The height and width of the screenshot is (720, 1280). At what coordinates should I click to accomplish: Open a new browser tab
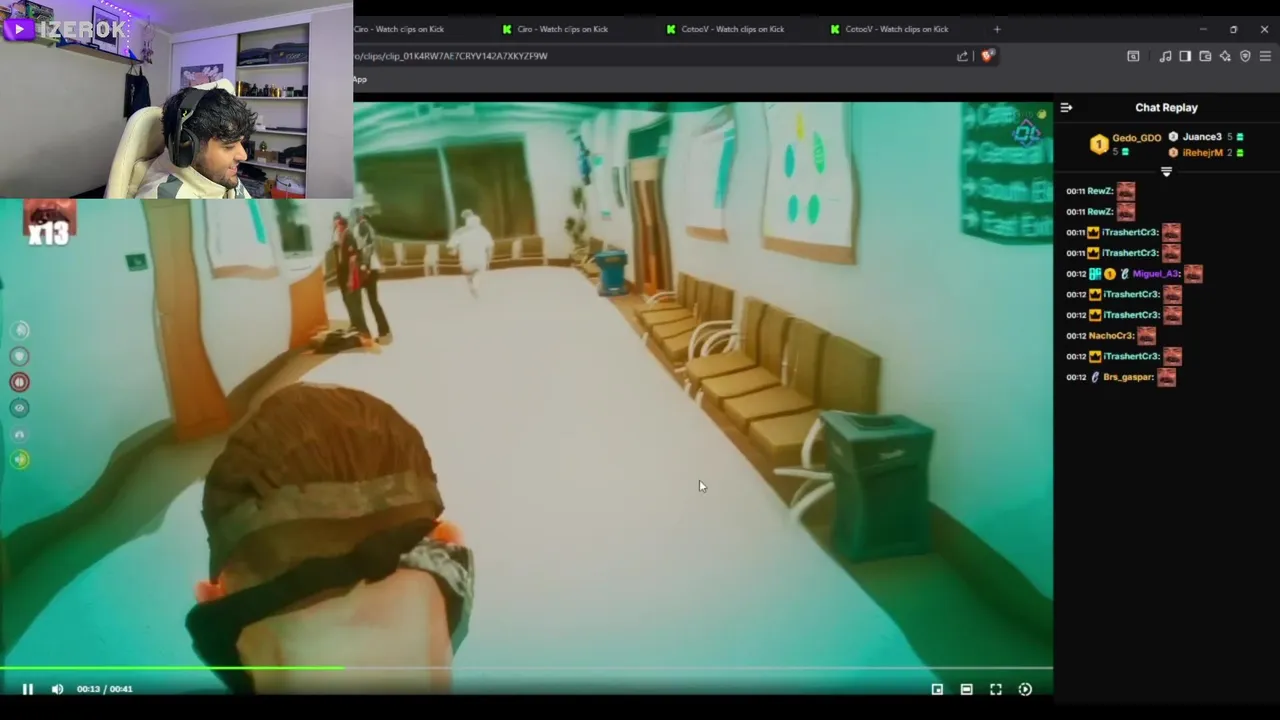tap(997, 29)
